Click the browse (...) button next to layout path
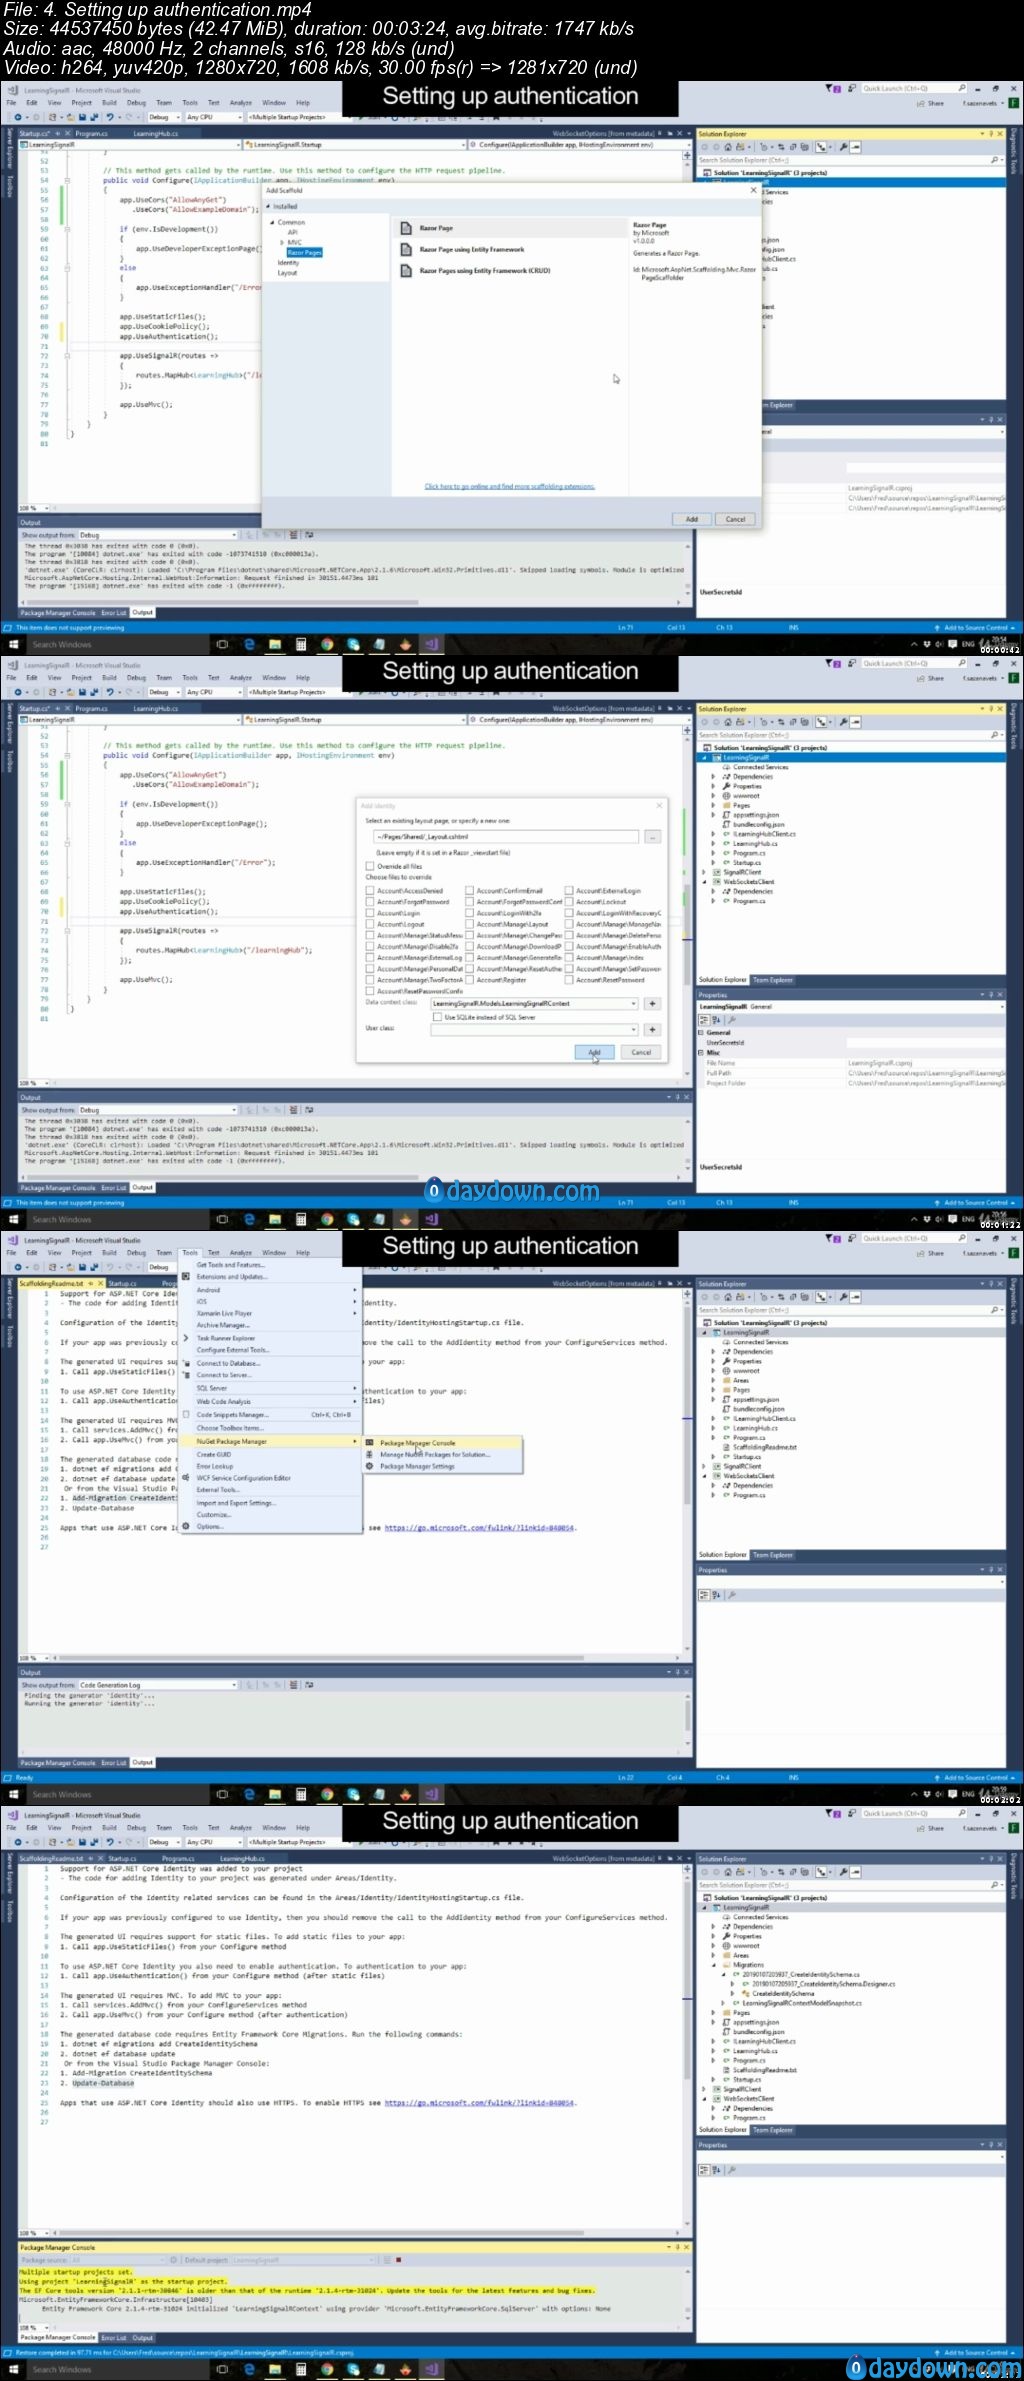This screenshot has width=1024, height=2381. (x=652, y=837)
